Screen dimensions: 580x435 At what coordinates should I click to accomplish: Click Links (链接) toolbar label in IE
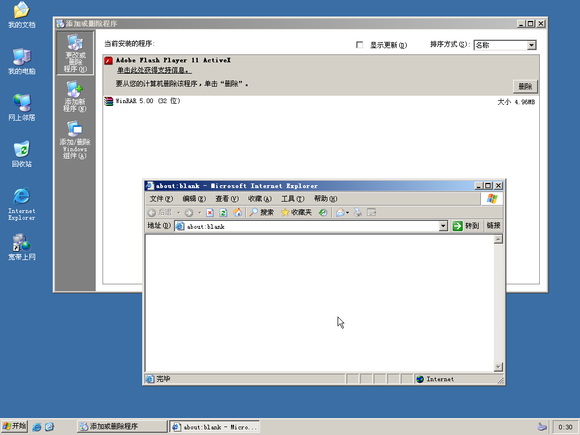[x=493, y=226]
